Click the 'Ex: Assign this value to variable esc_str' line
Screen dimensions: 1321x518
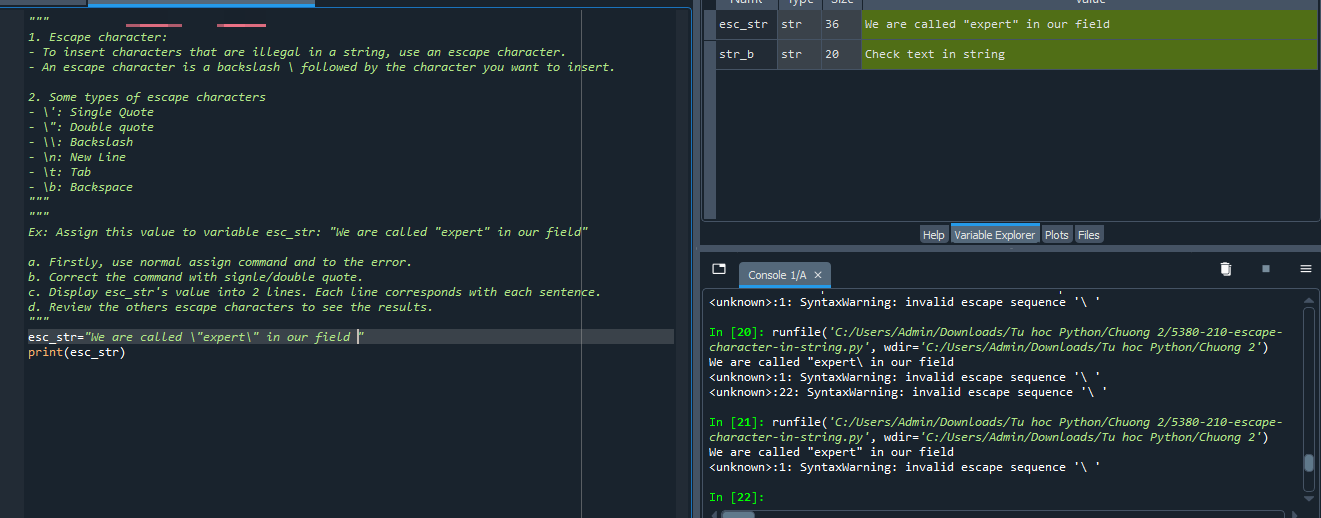pyautogui.click(x=308, y=232)
